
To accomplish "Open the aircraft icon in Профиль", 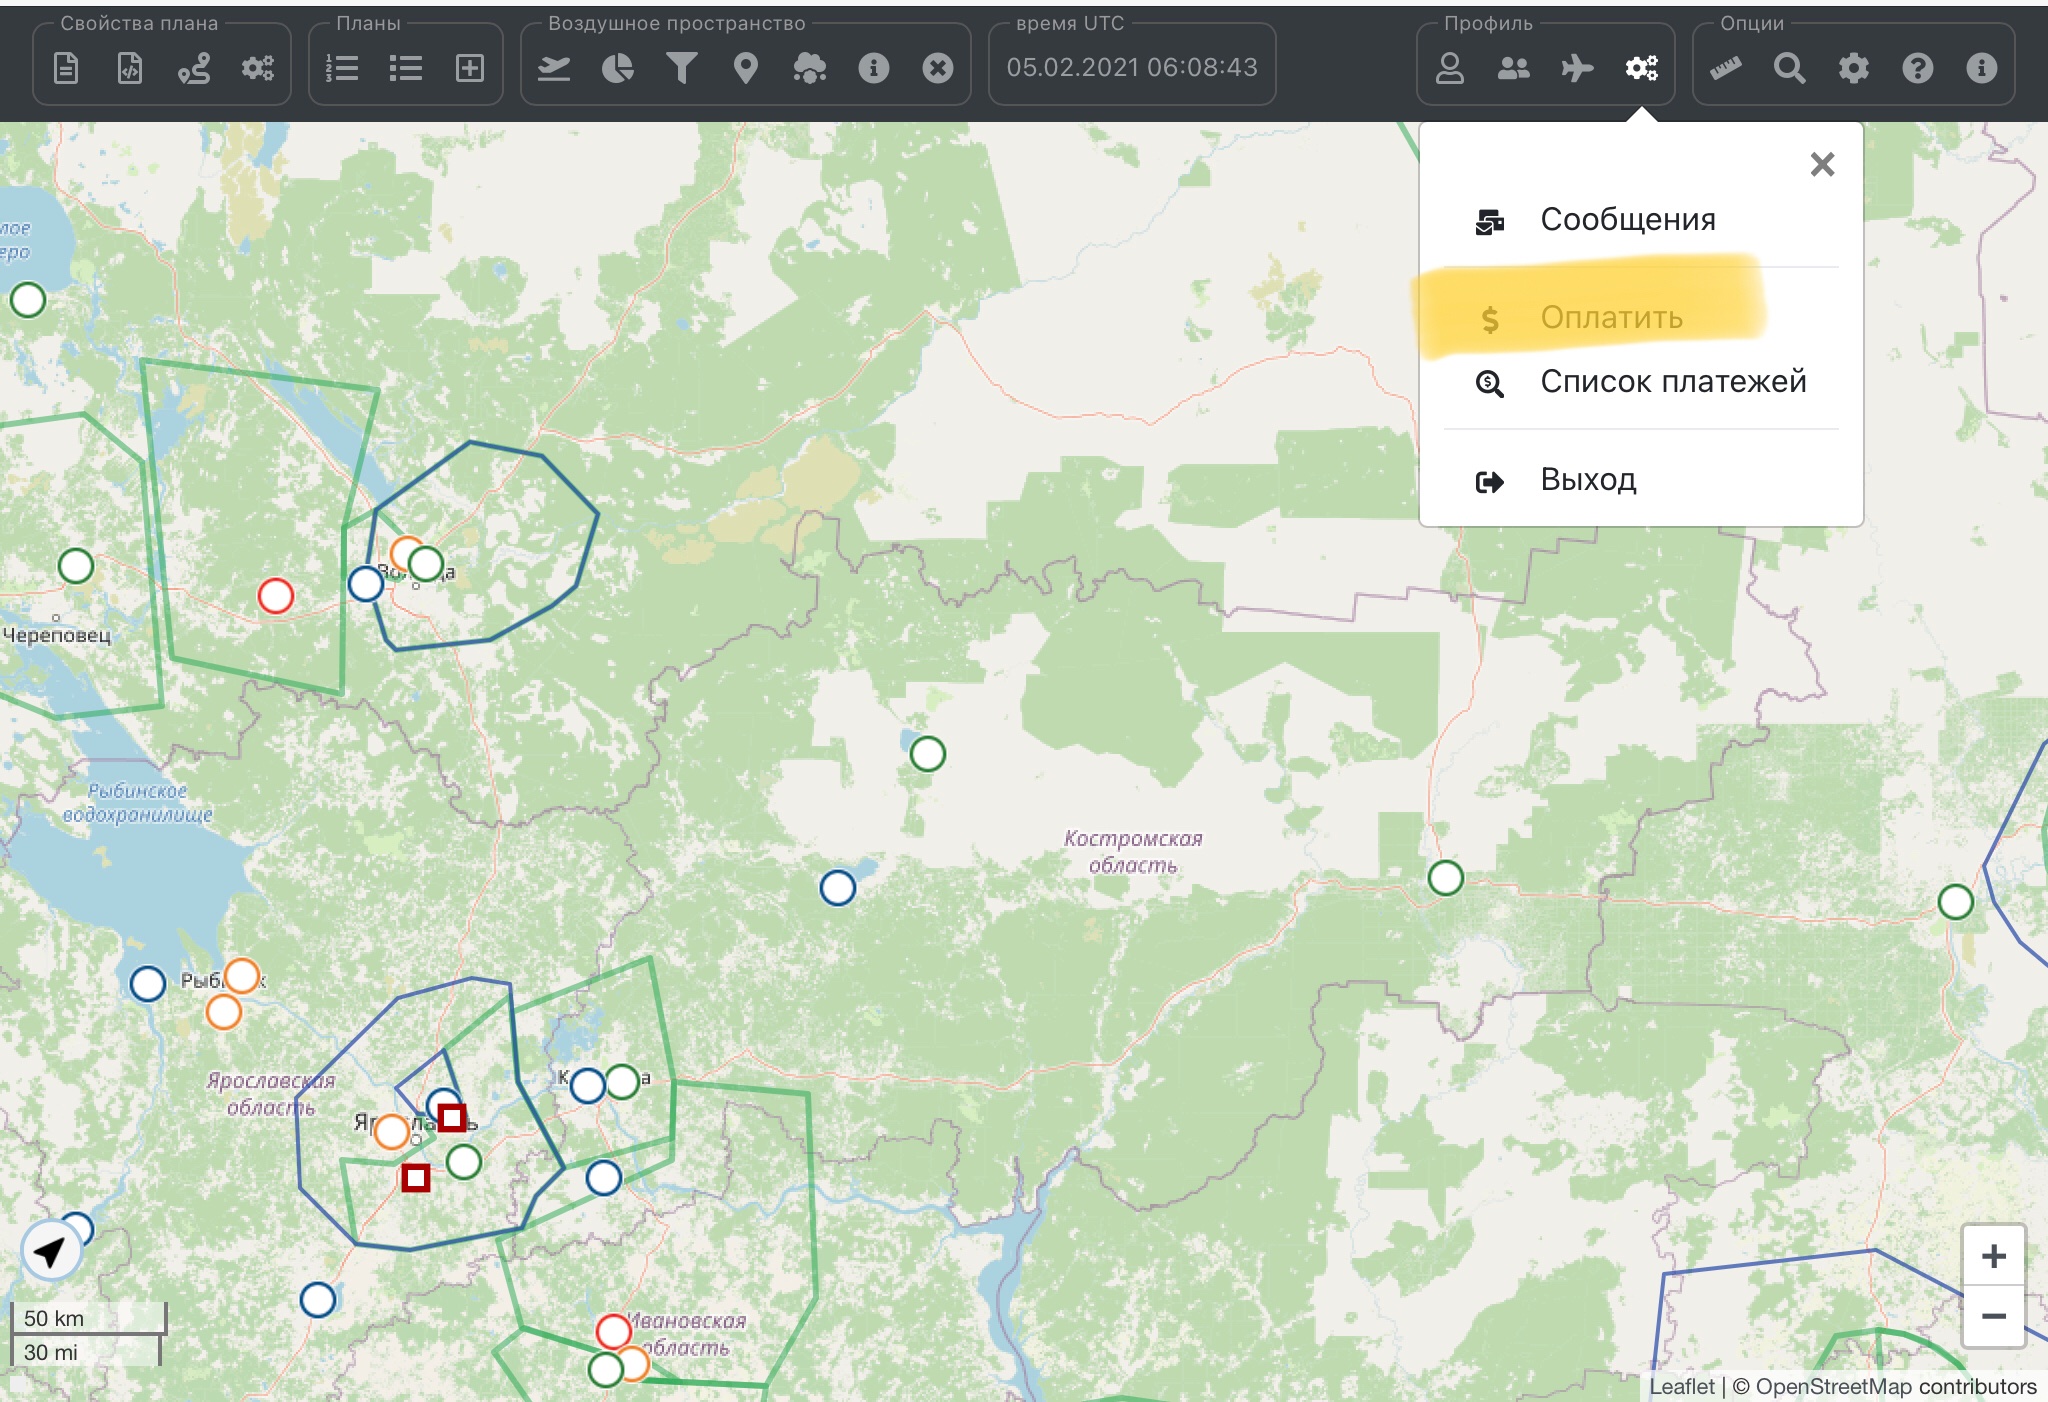I will 1577,68.
